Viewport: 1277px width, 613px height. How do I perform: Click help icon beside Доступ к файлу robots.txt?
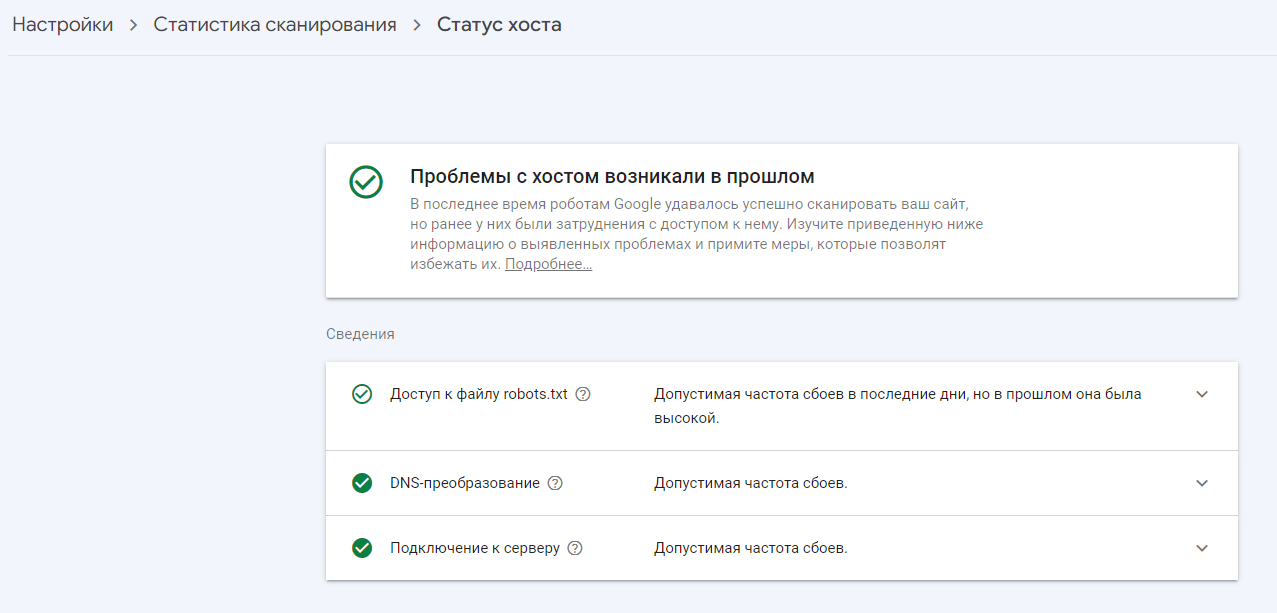click(x=583, y=394)
